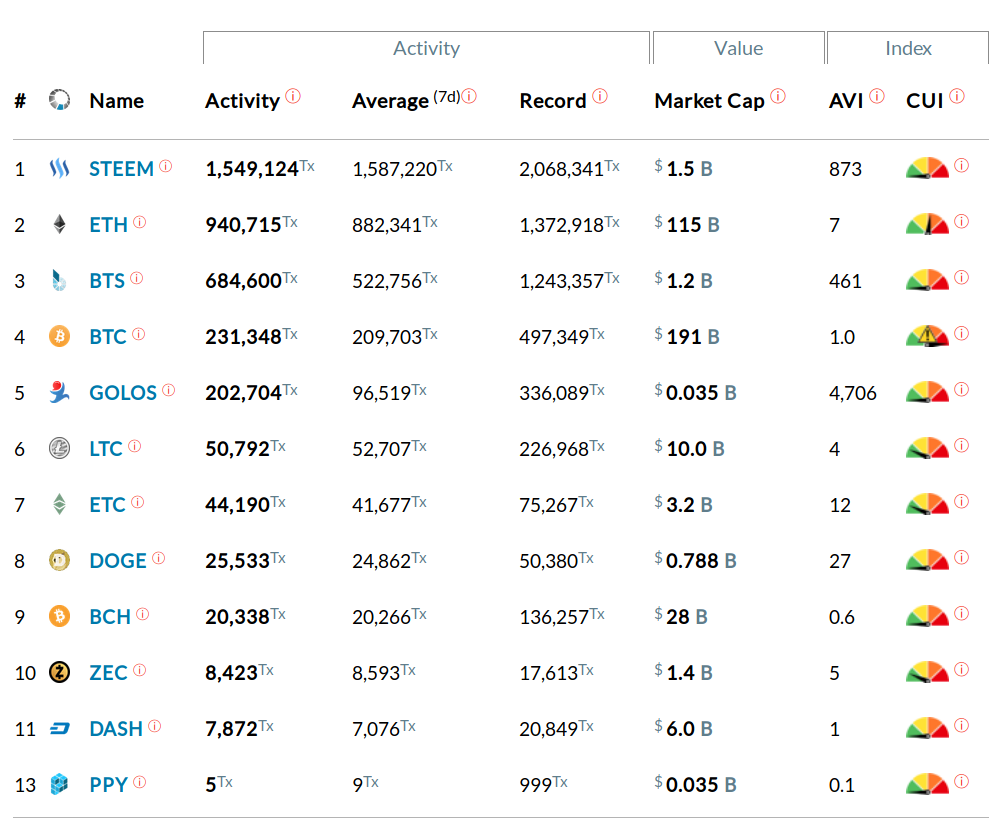The height and width of the screenshot is (830, 1002).
Task: Click info icon after STEEM CUI gauge
Action: point(962,165)
